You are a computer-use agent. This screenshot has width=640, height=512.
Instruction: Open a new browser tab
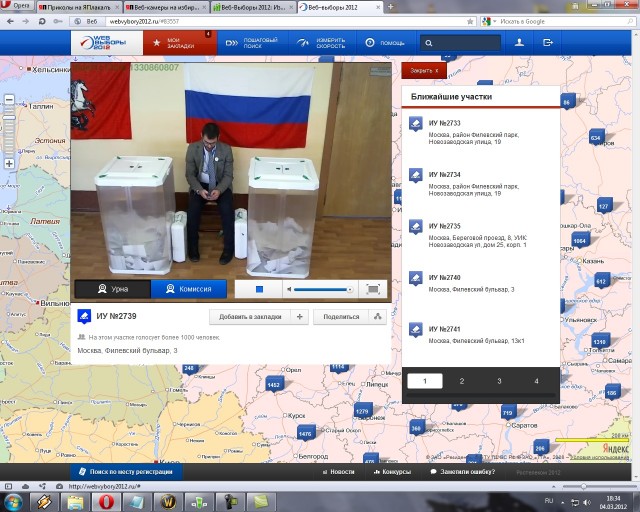390,7
